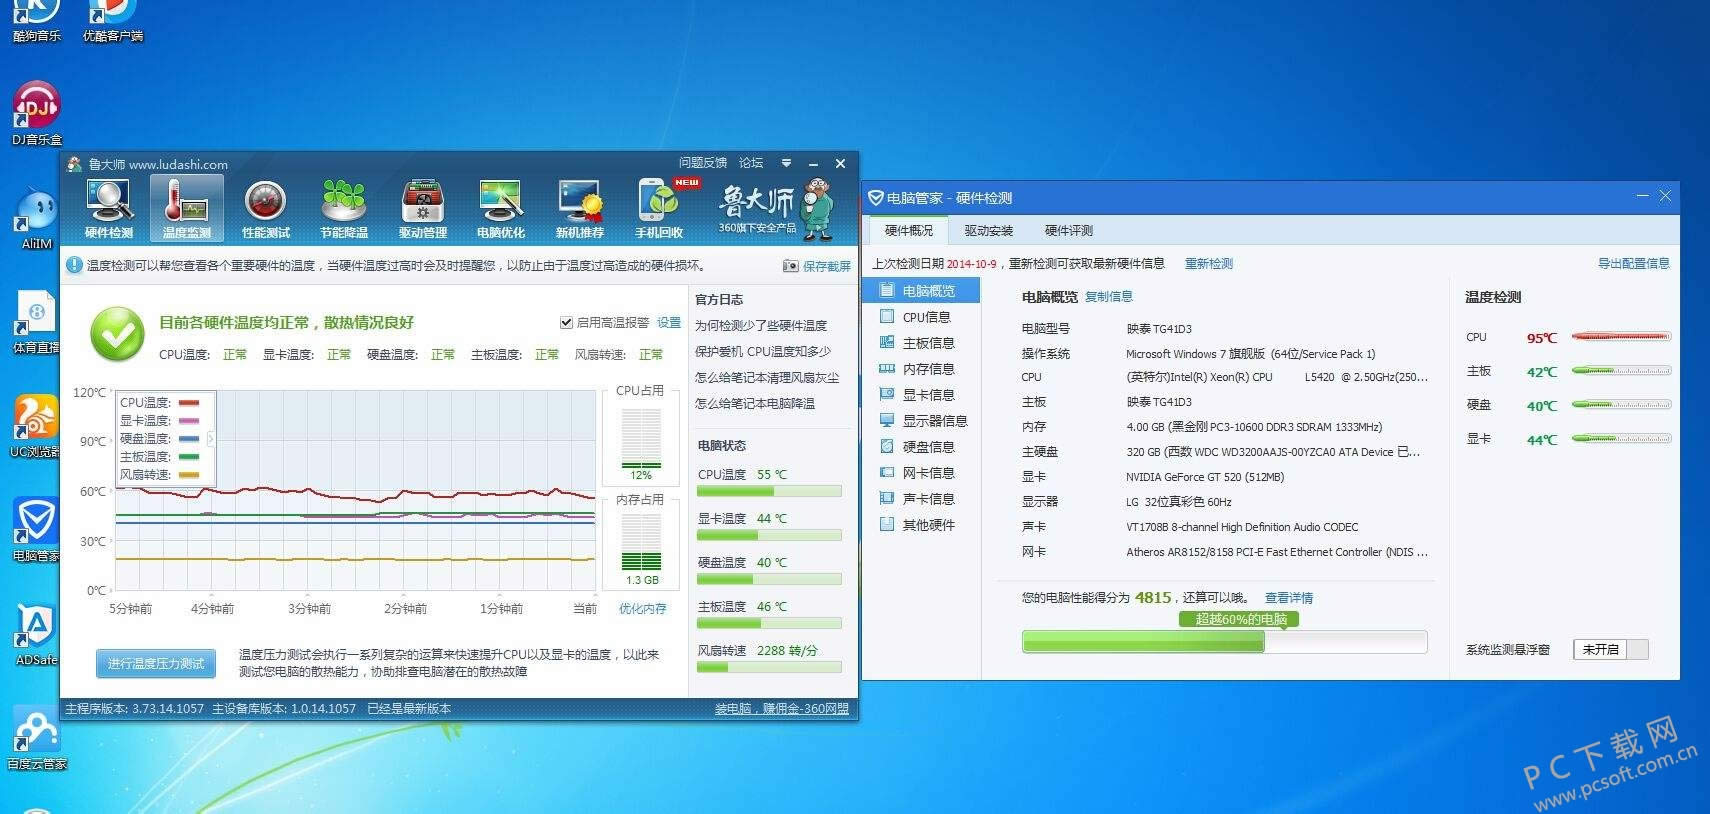The image size is (1710, 814).
Task: Click the 优化内存 link
Action: pyautogui.click(x=642, y=608)
